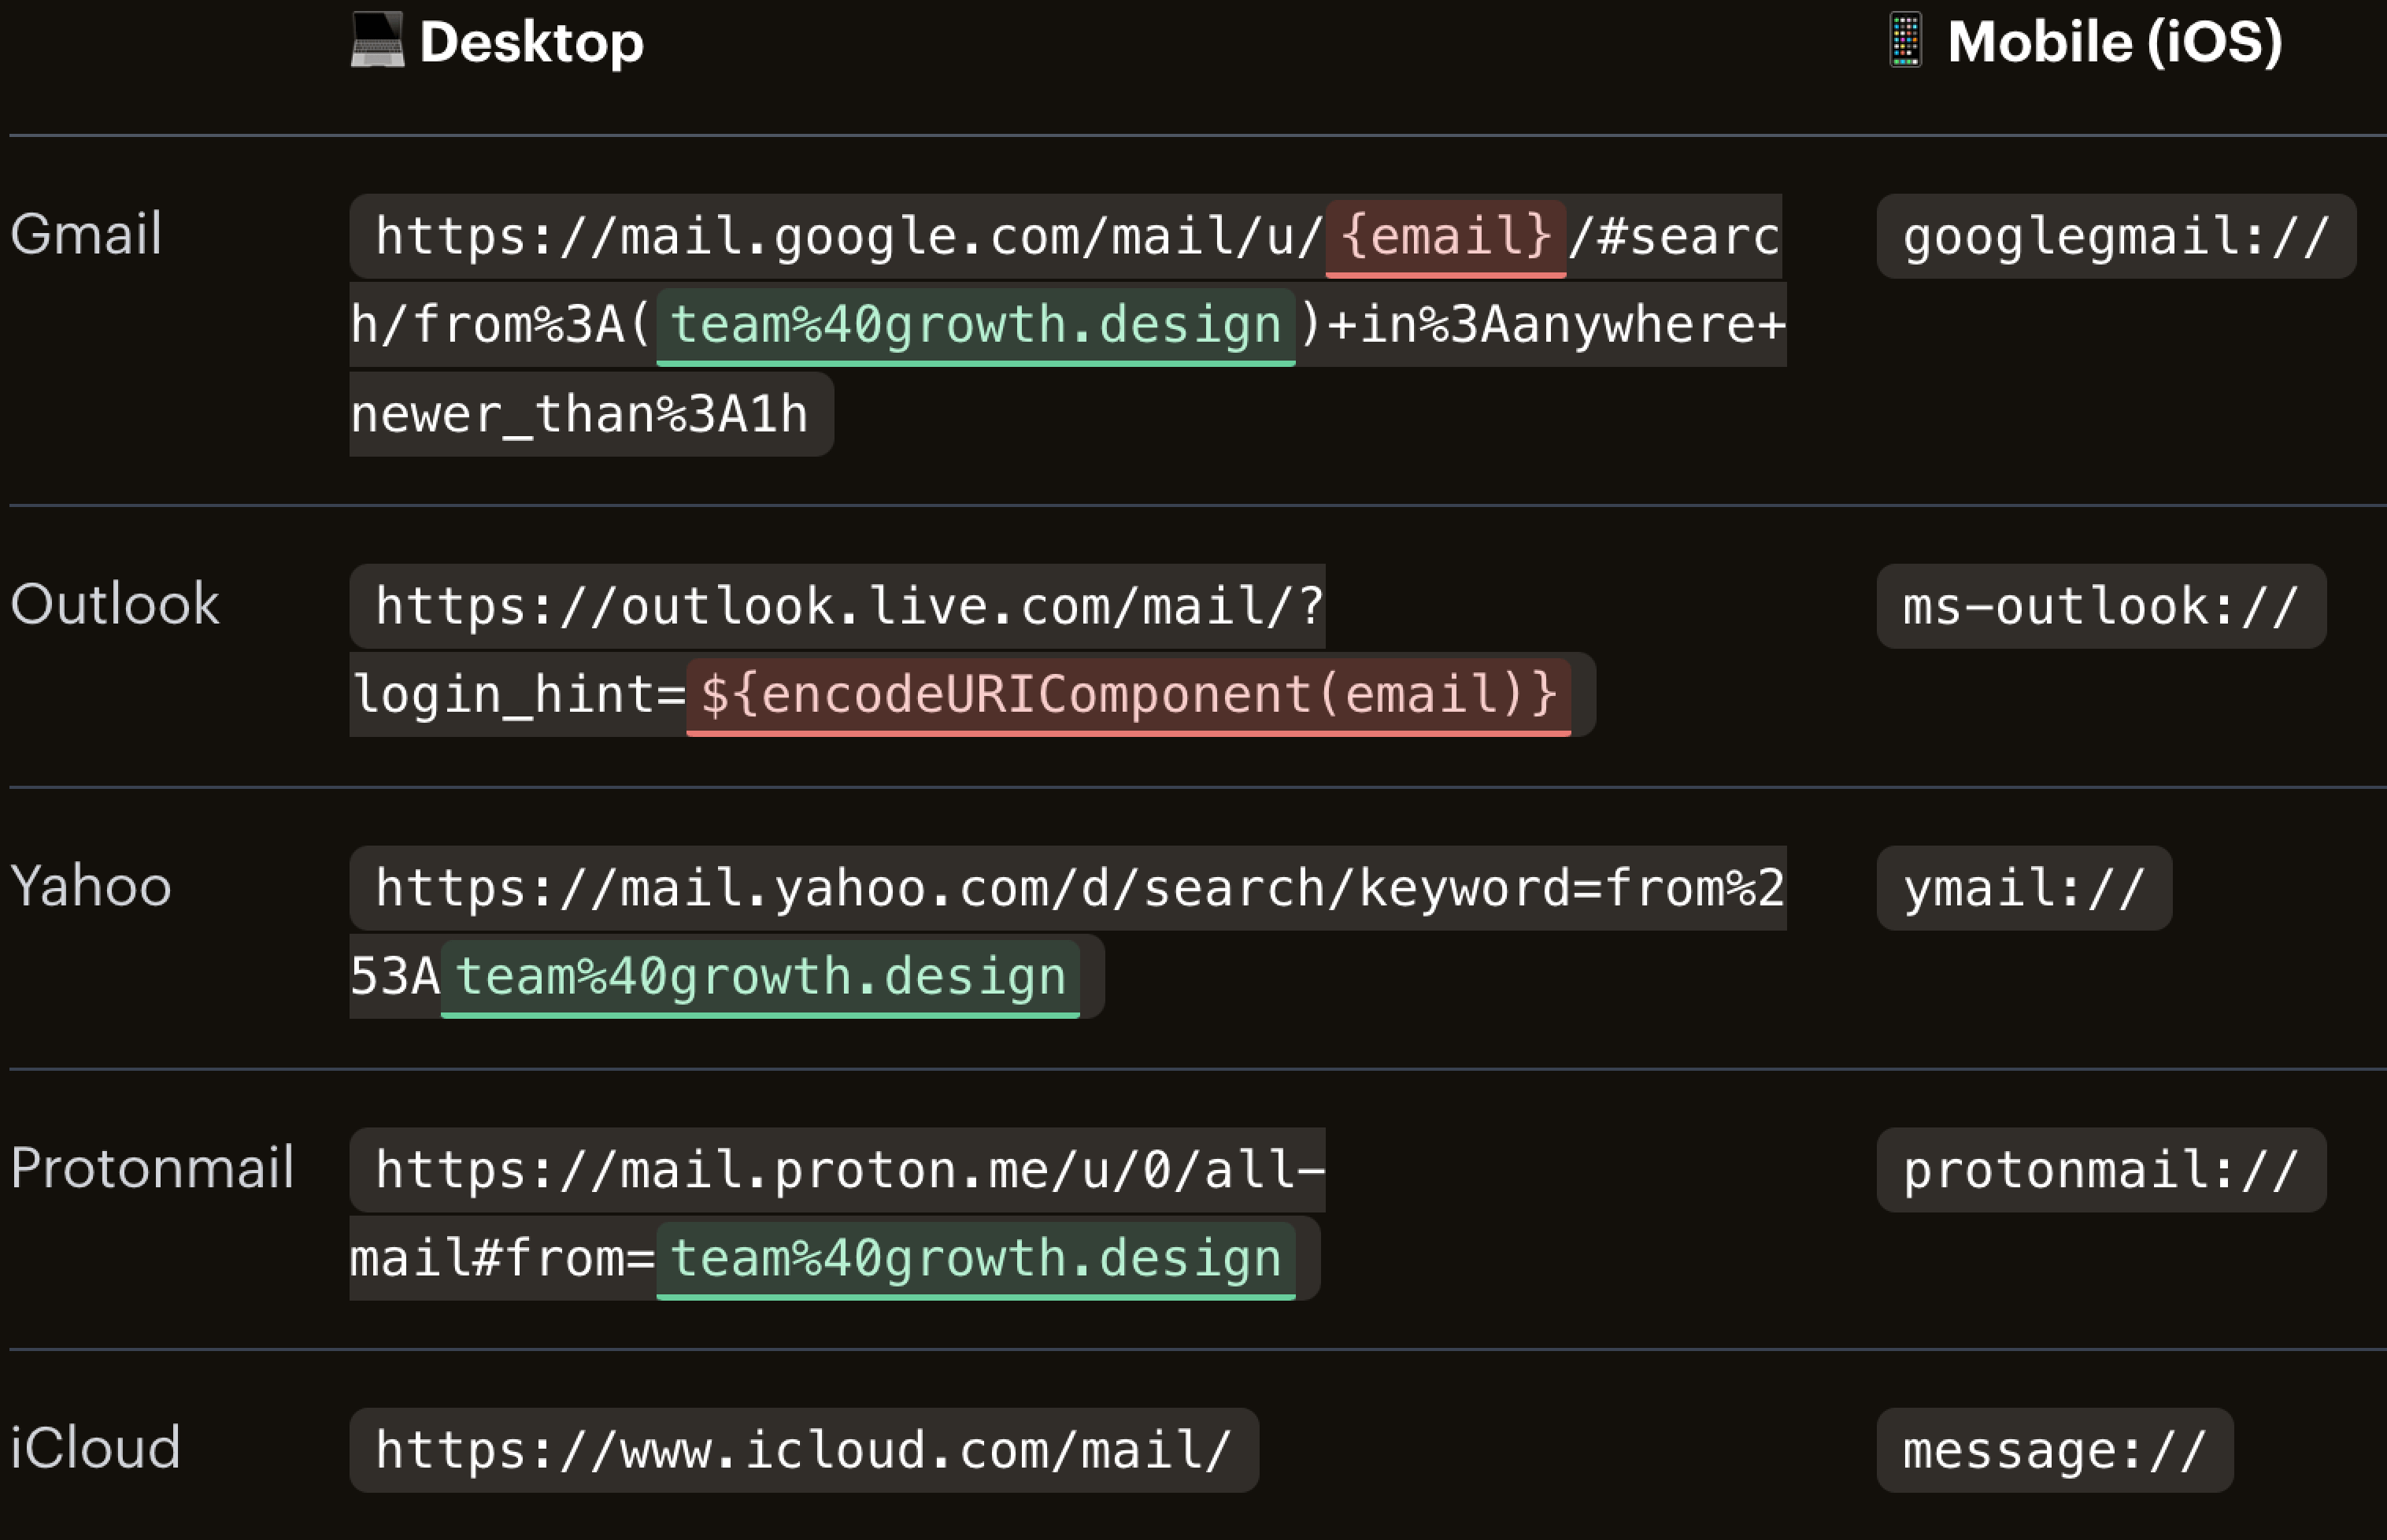Click the encodeURIComponent(email) placeholder in Outlook URL
Screen dimensions: 2387x1540
1128,695
